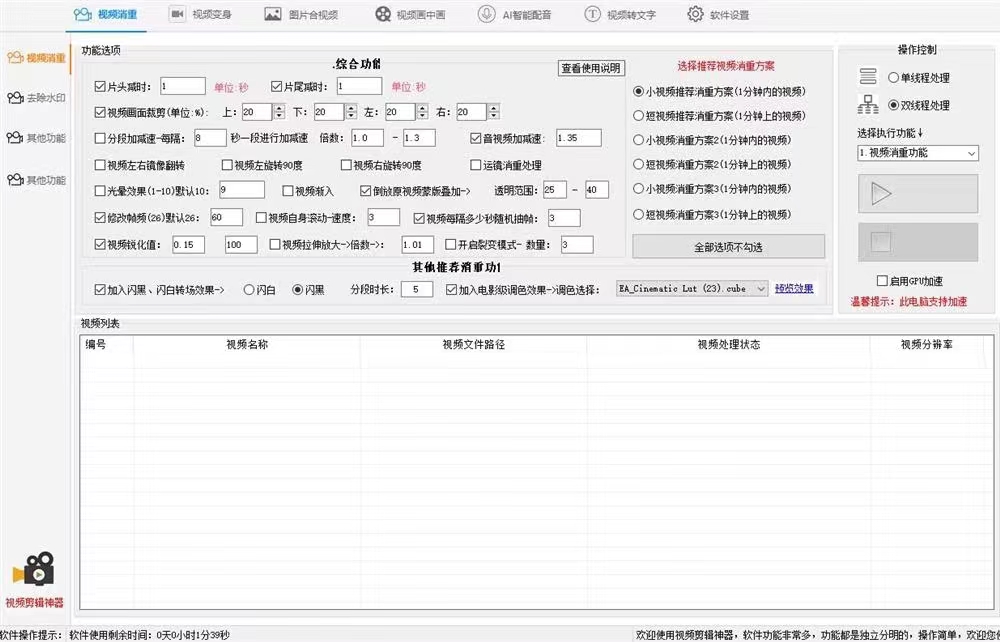This screenshot has height=642, width=1000.
Task: Select the 去除水印 sidebar icon
Action: 14,98
